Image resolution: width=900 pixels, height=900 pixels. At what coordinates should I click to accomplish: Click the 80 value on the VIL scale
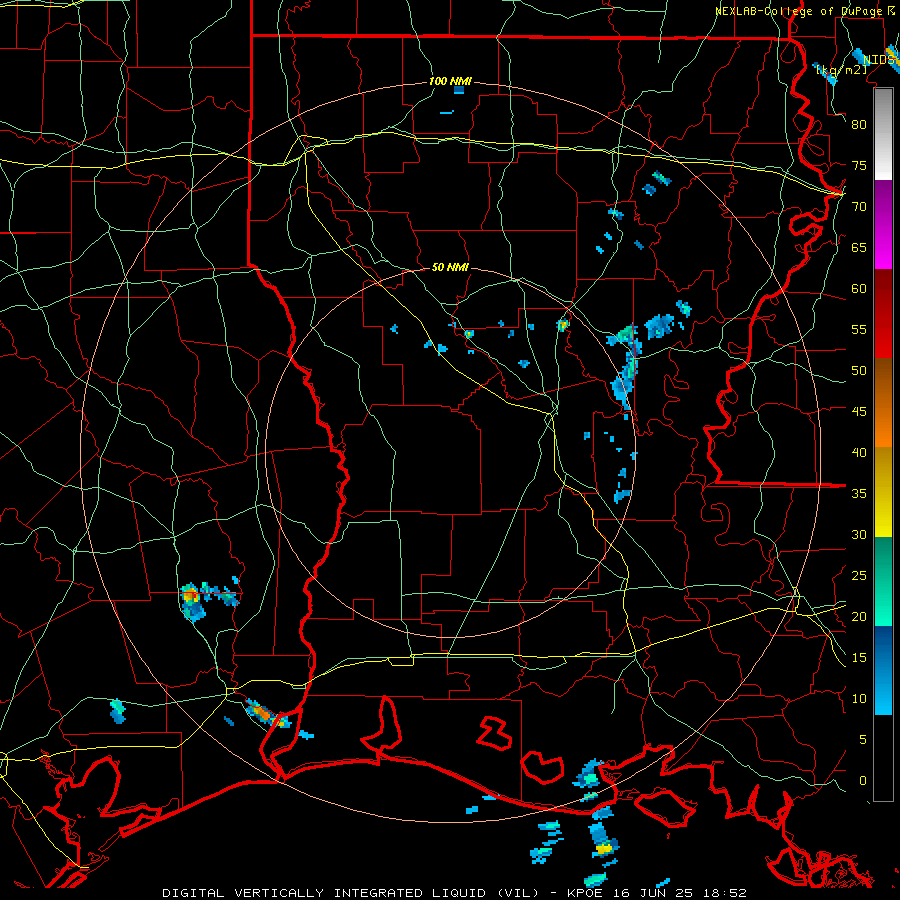click(859, 125)
